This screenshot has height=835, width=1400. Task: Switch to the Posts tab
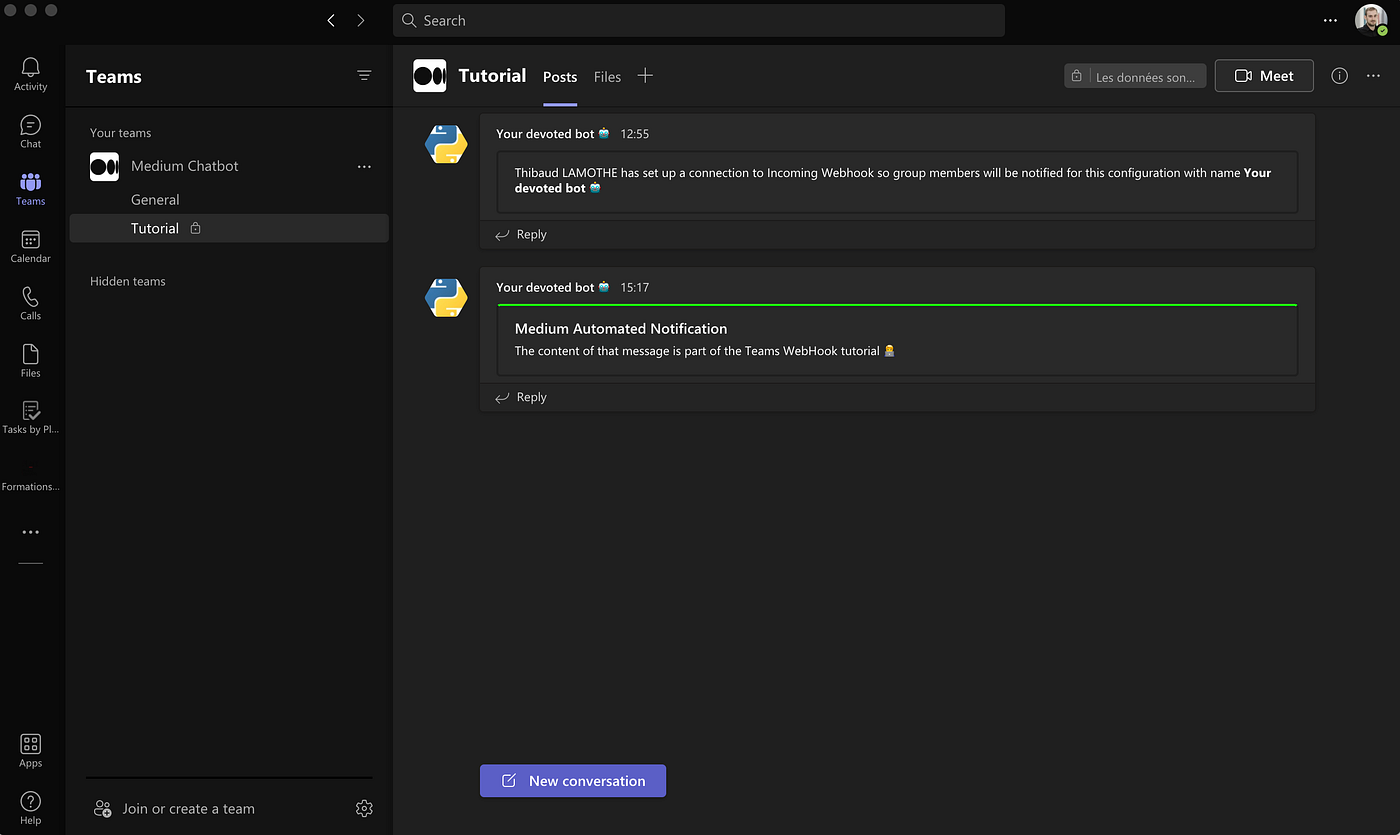coord(560,77)
